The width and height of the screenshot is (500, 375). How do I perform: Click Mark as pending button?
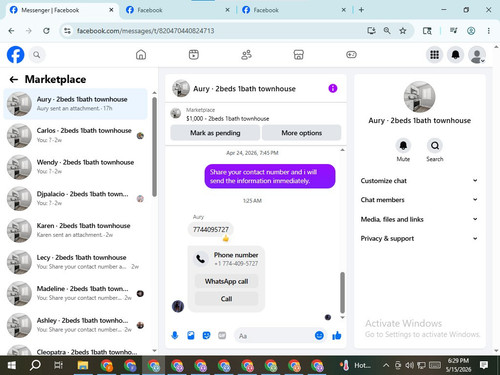click(x=215, y=133)
